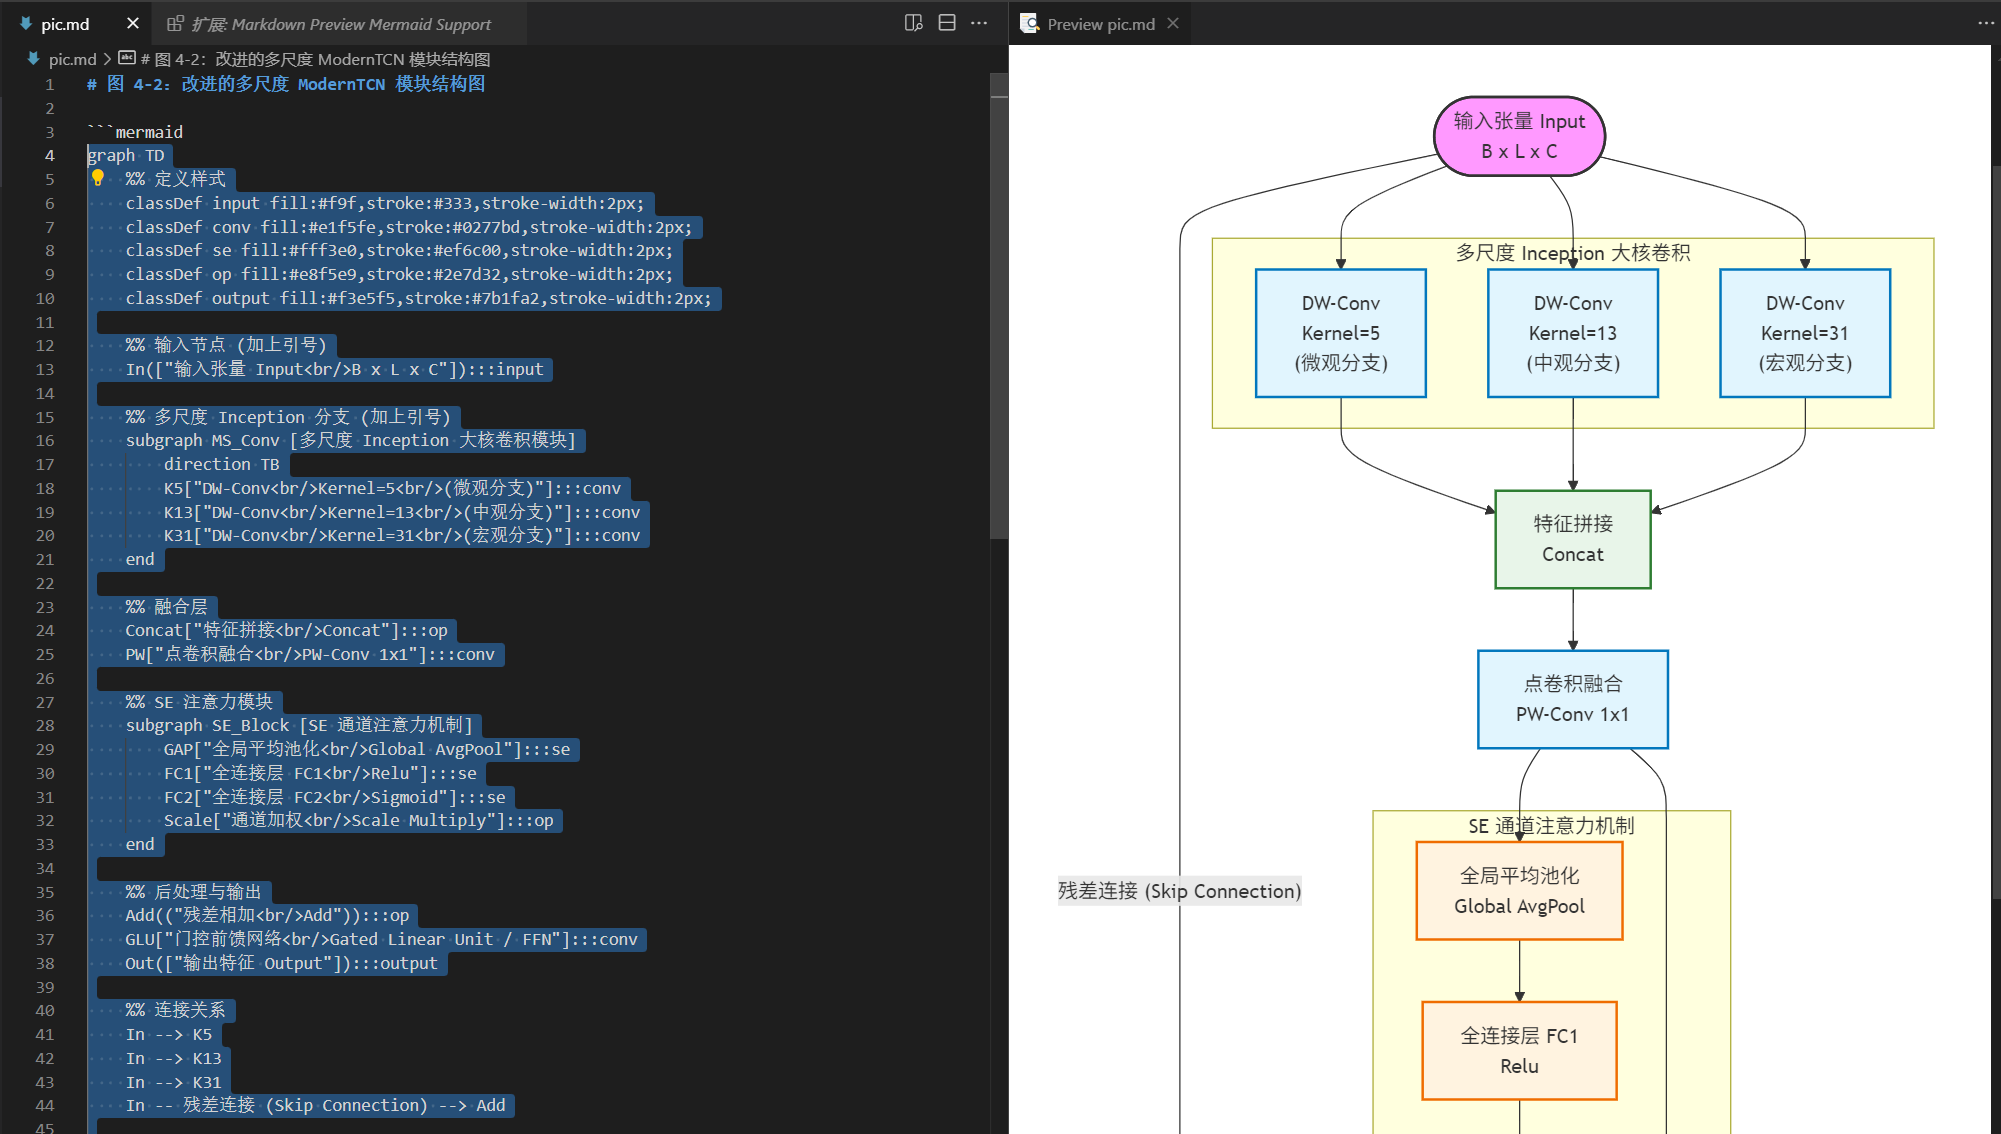Click the DW-Conv Kernel=5 node in preview
Screen dimensions: 2001x1134
coord(1340,333)
